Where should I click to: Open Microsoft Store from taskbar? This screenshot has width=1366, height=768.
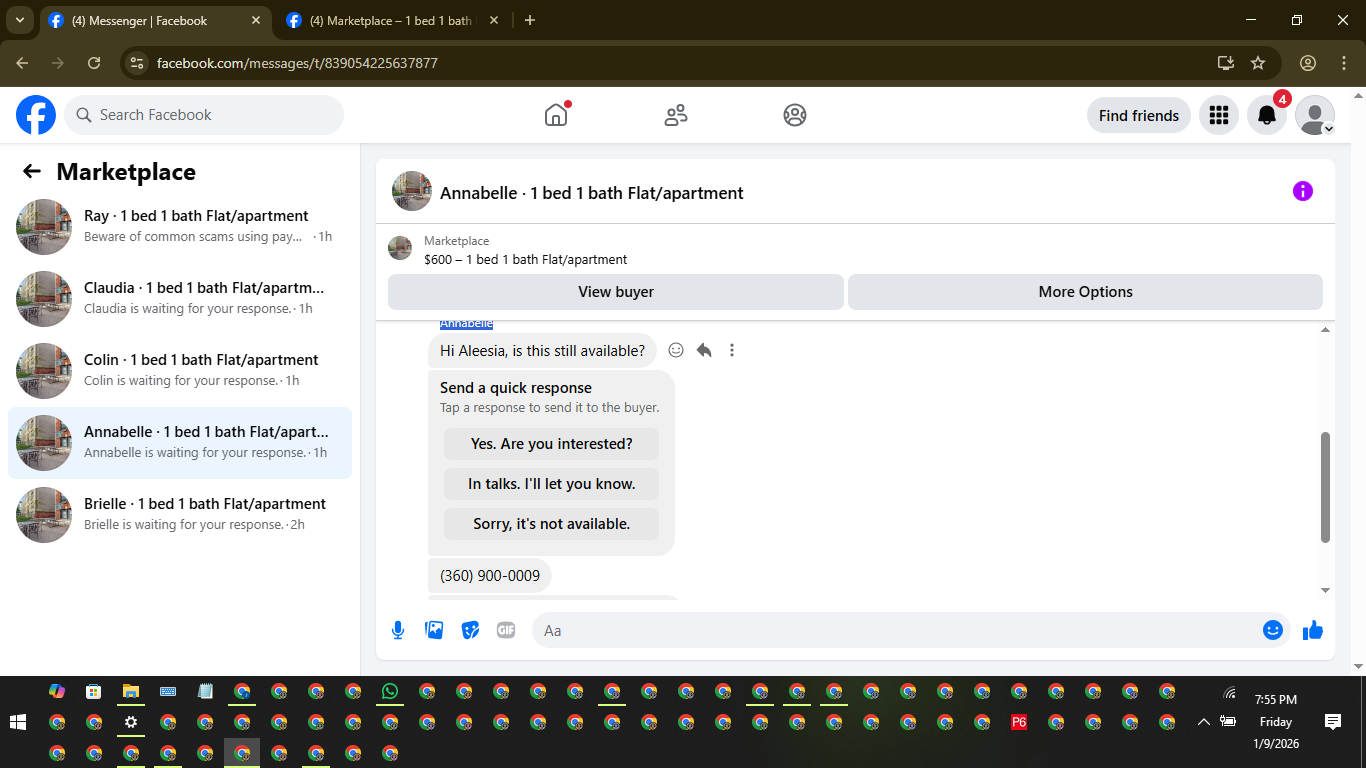coord(94,691)
